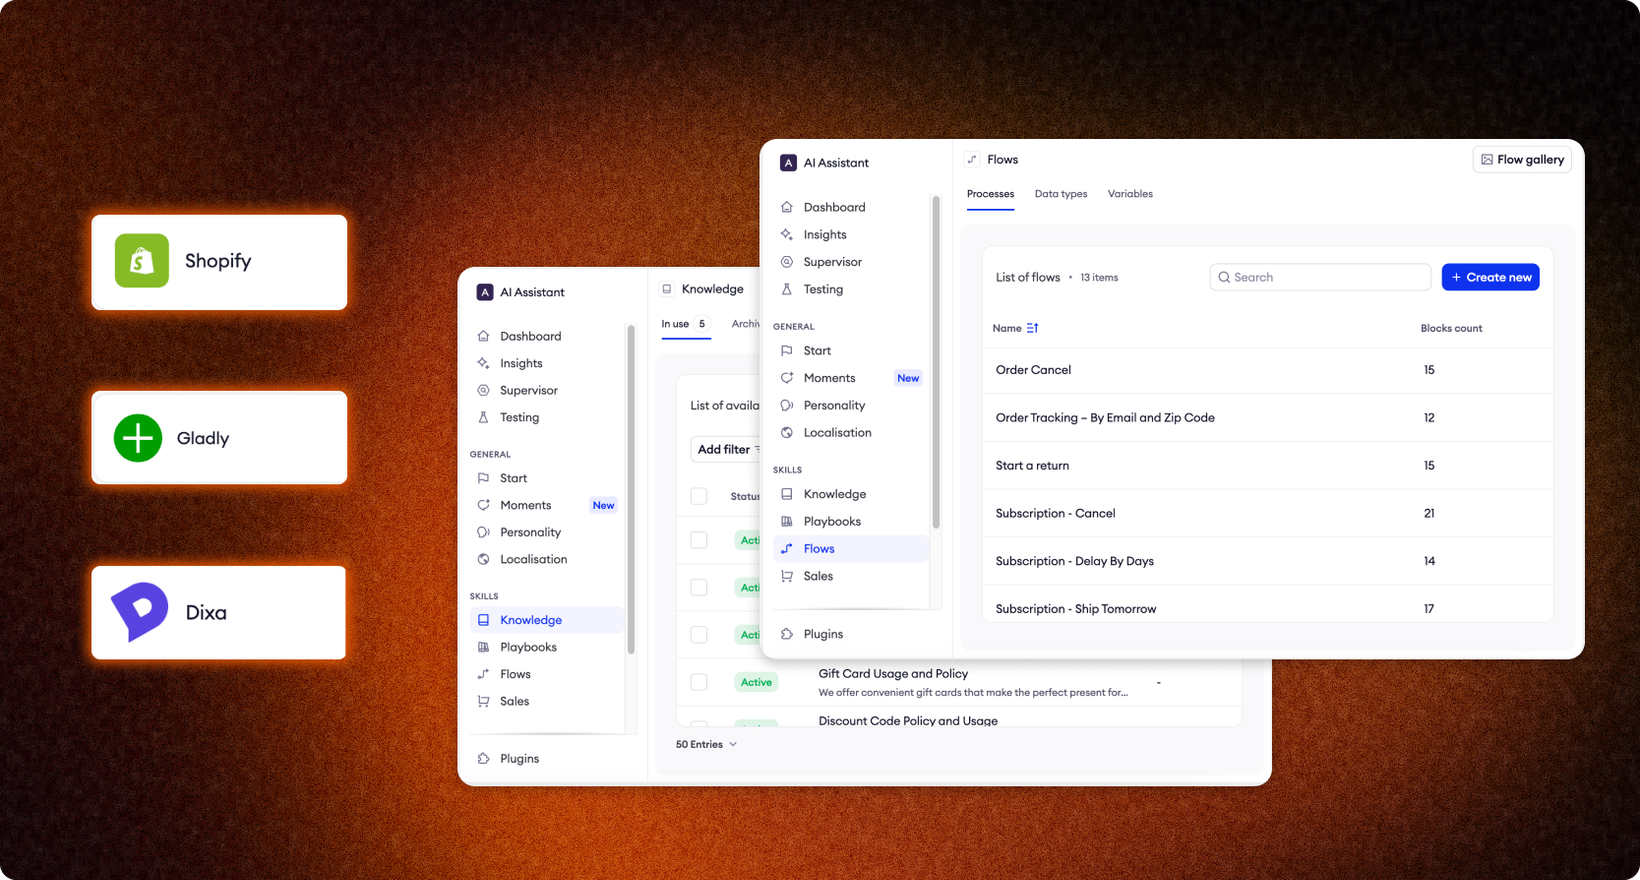
Task: Click the Create new button
Action: point(1490,277)
